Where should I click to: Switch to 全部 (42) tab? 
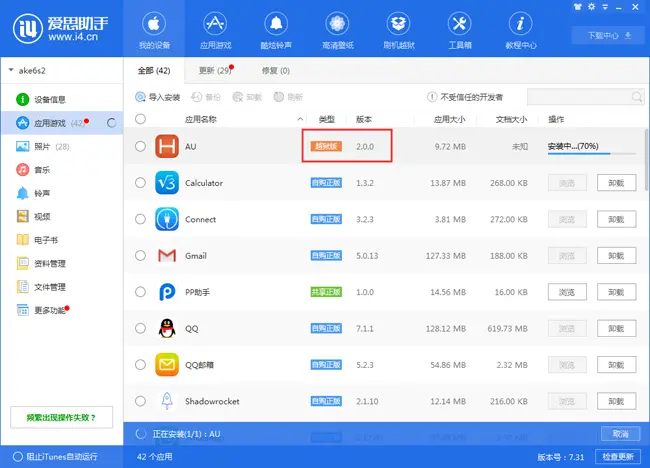pos(154,71)
